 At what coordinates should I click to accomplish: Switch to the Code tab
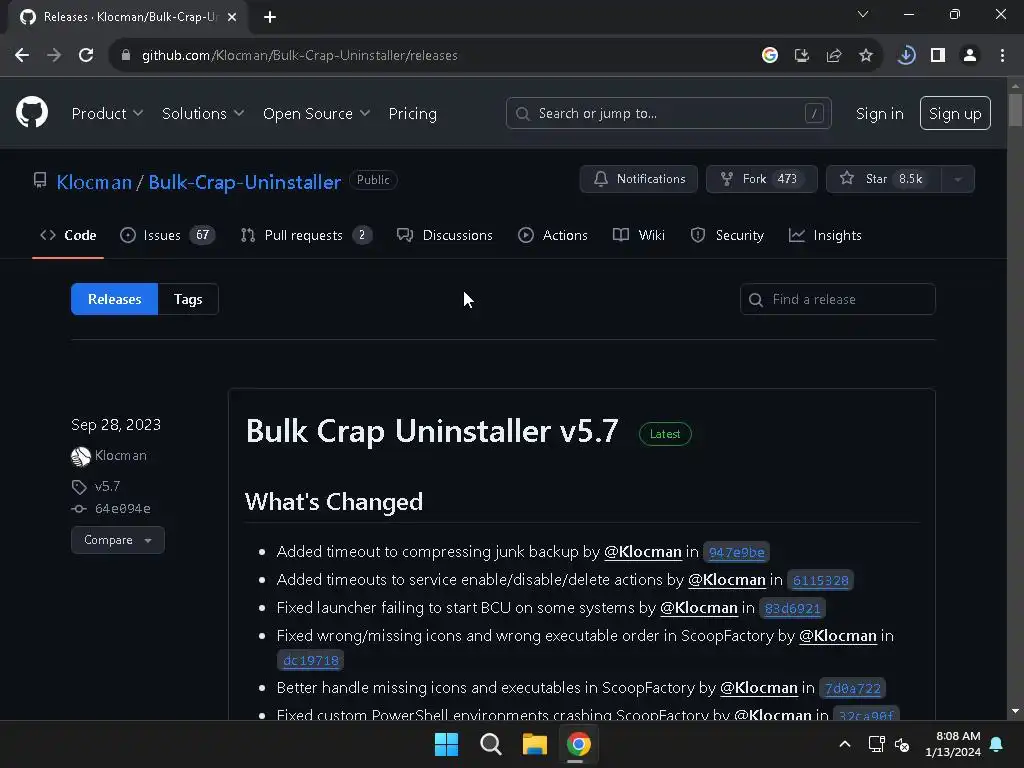68,235
